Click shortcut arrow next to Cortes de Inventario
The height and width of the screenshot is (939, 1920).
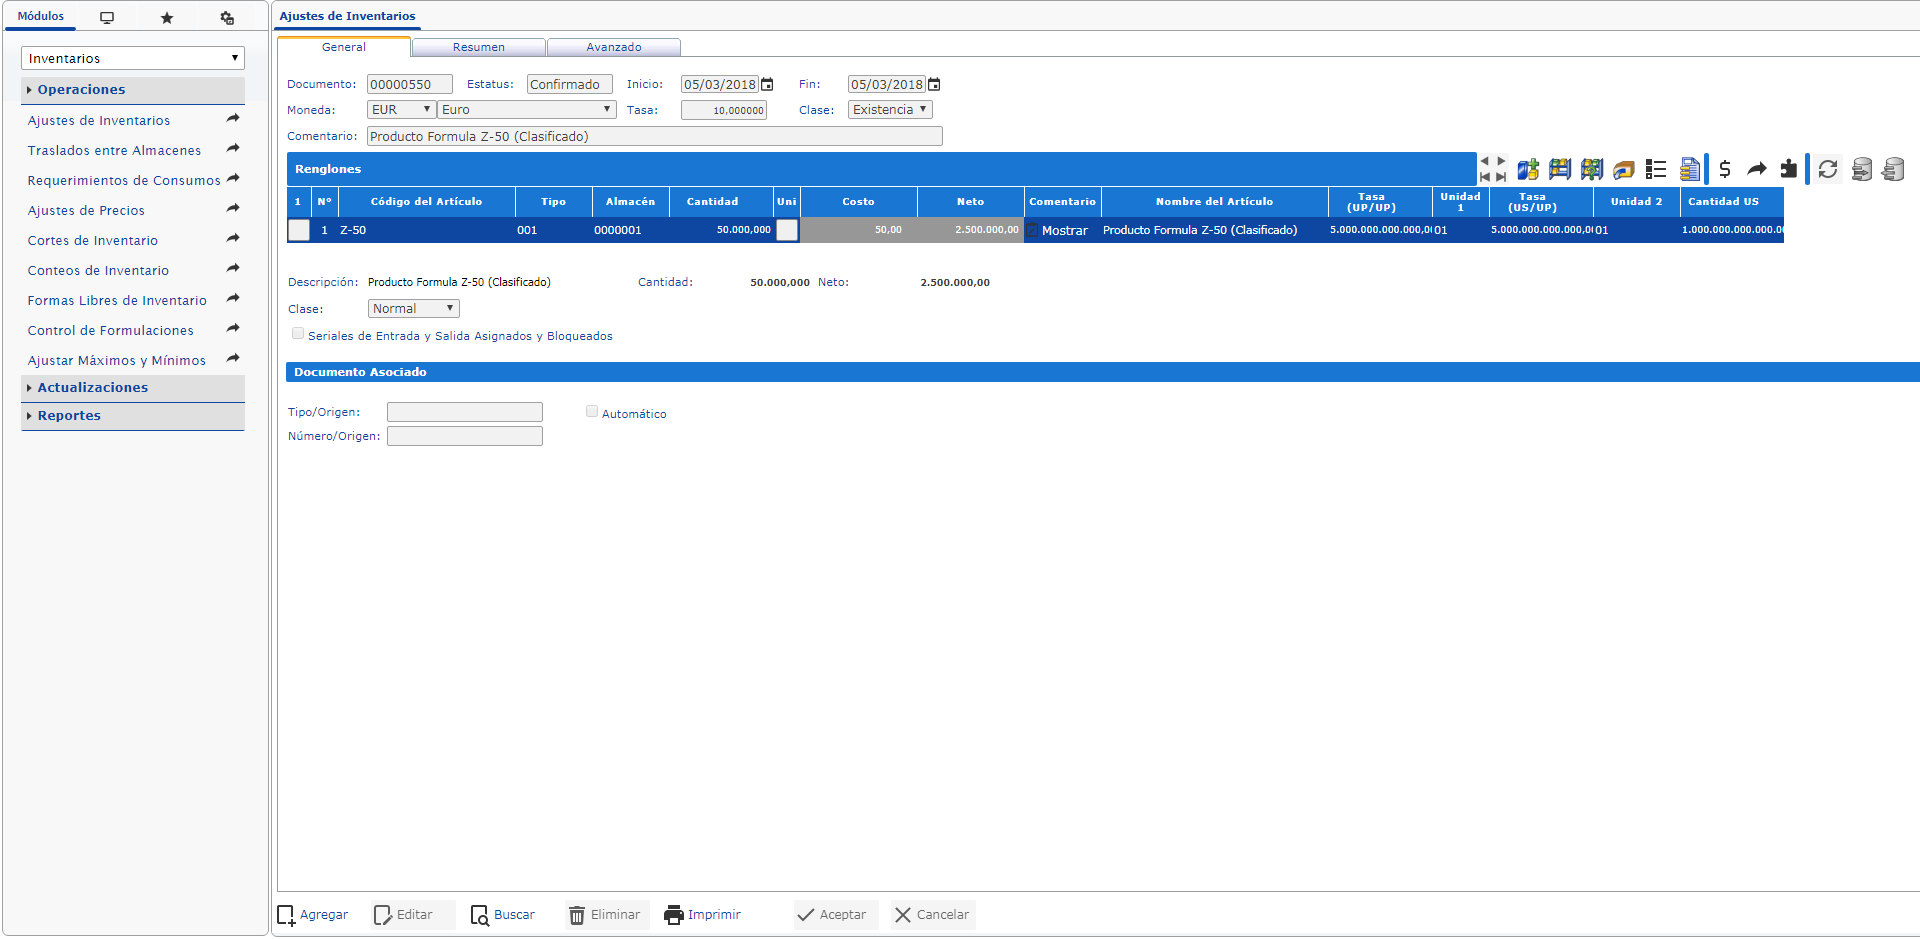(233, 239)
